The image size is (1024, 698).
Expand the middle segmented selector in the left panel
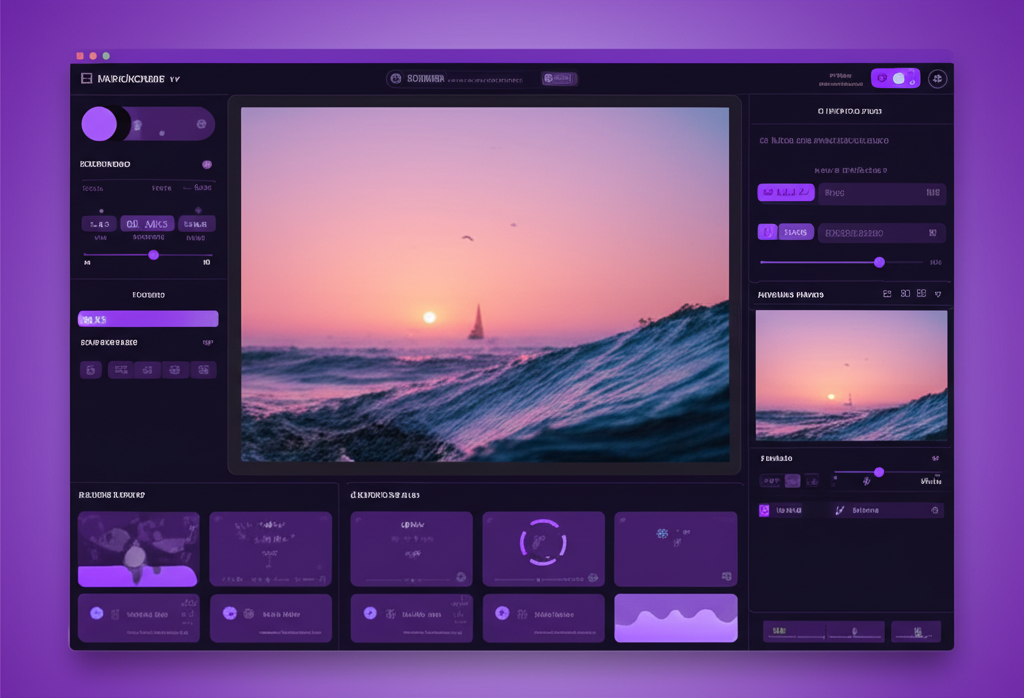147,223
